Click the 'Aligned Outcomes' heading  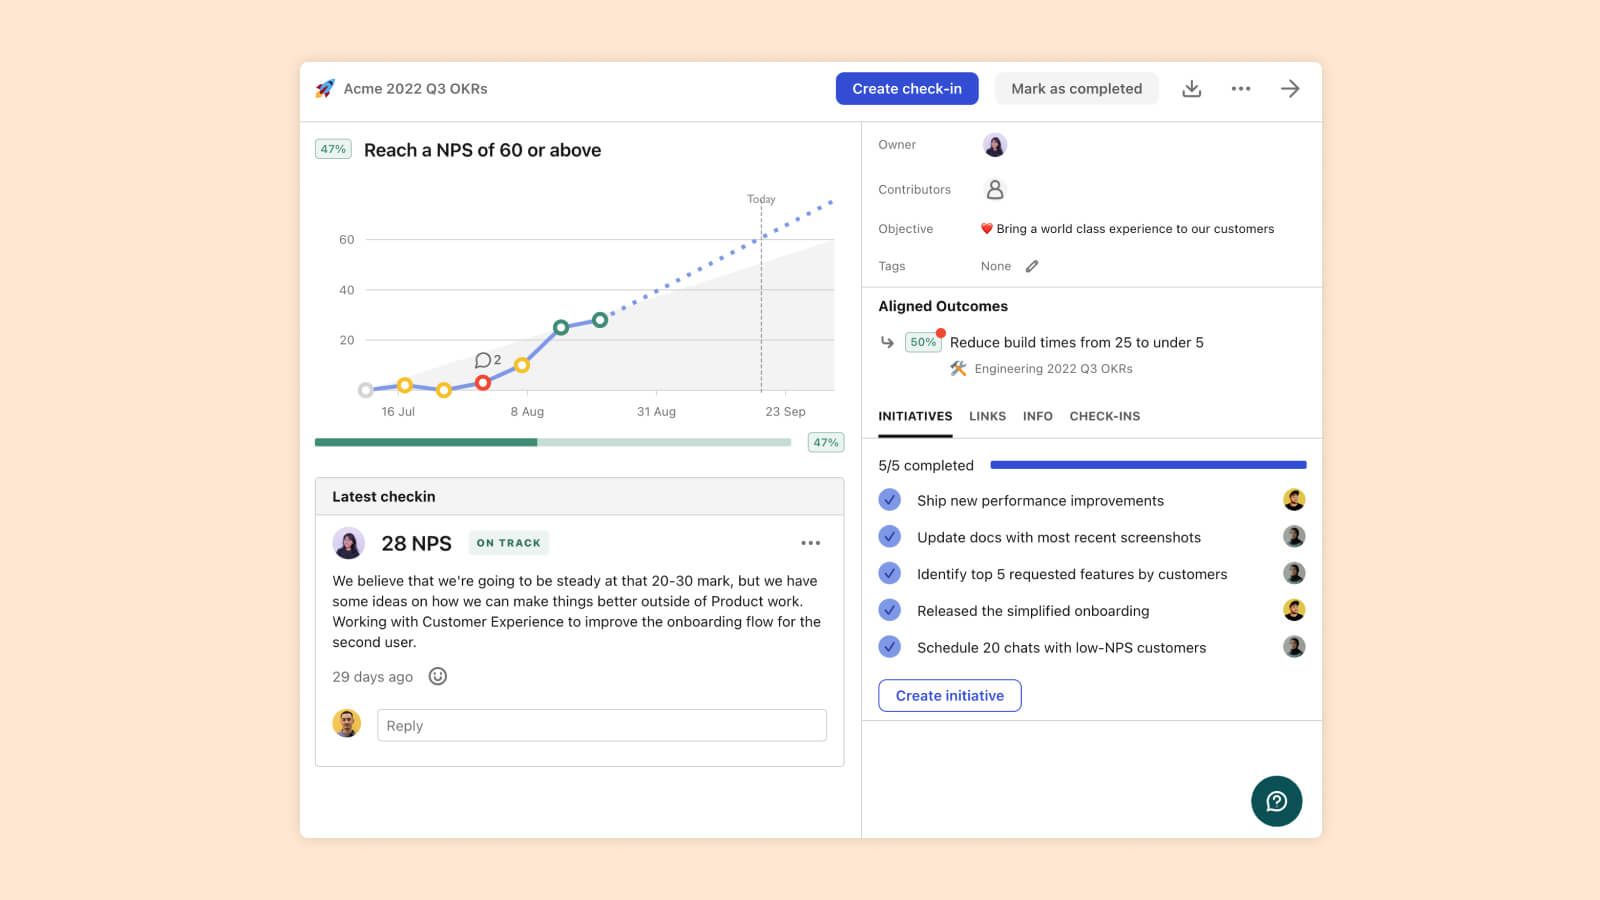pyautogui.click(x=943, y=306)
